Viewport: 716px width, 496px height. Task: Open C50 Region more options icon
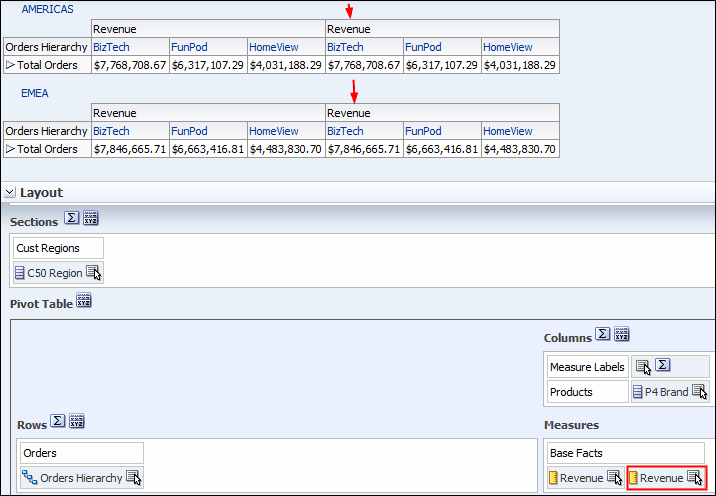tap(93, 272)
